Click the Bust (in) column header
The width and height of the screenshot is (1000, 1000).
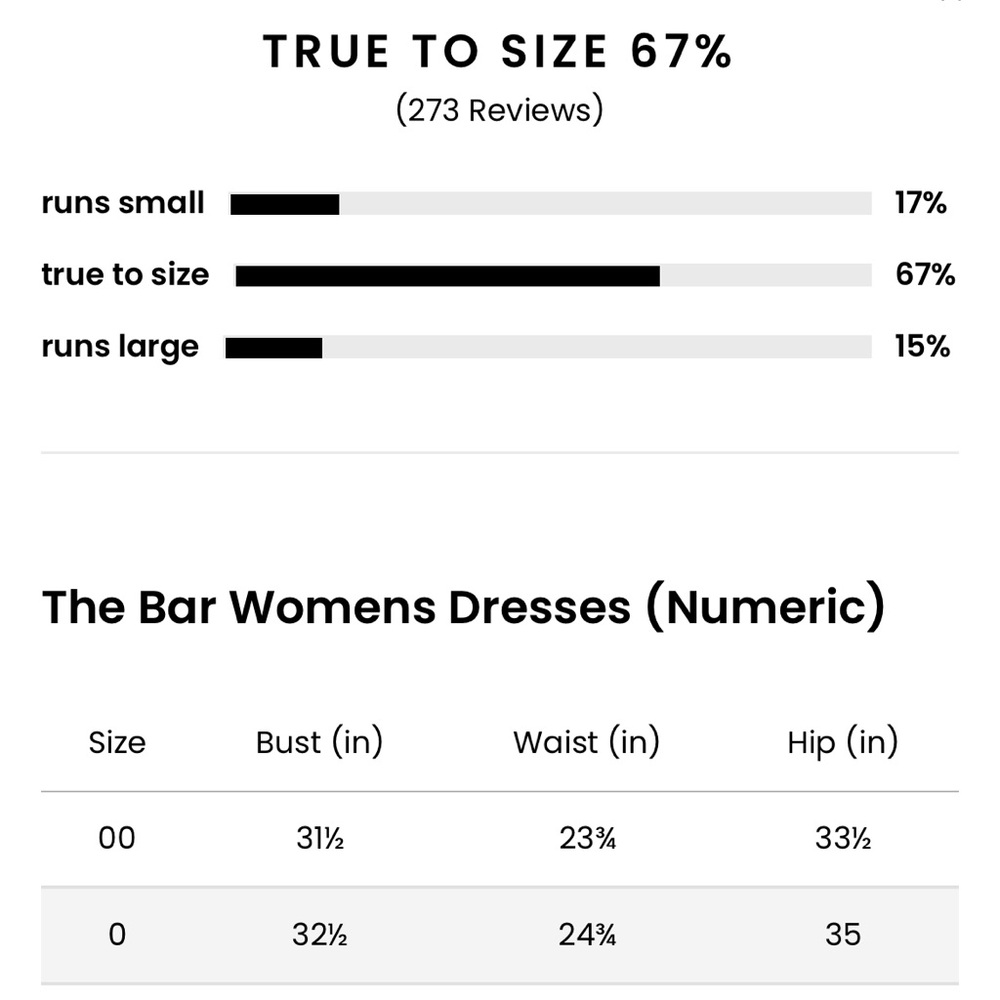tap(319, 743)
